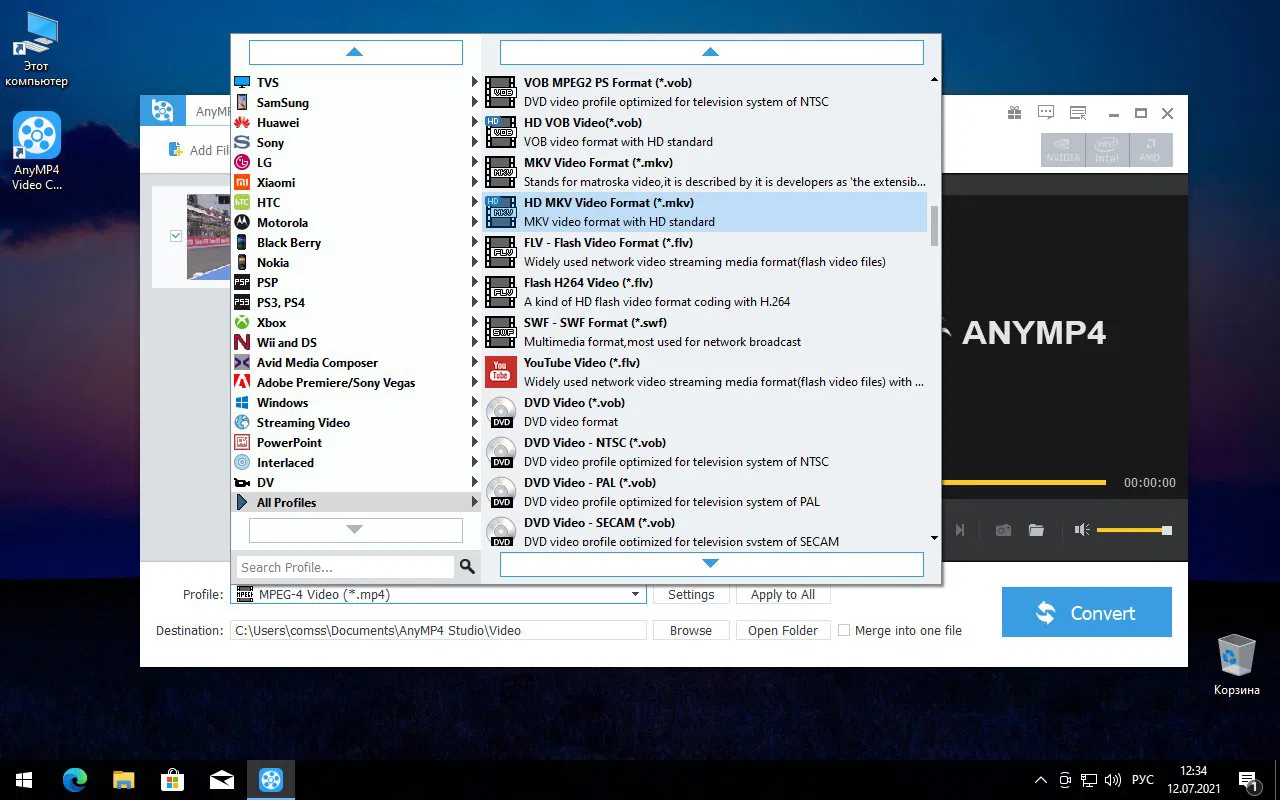Click the down arrow to scroll formats
Screen dimensions: 1280x800
pos(710,564)
